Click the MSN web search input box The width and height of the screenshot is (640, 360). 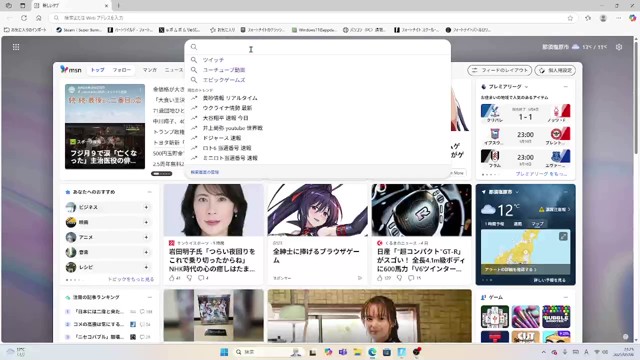(318, 47)
